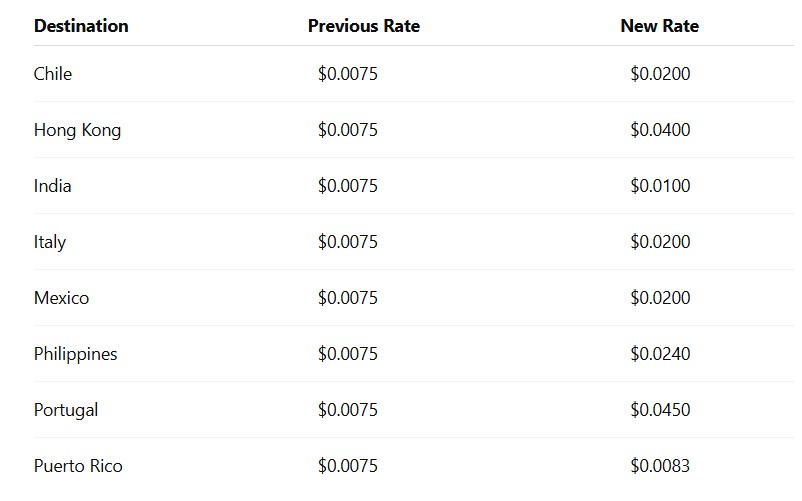802x501 pixels.
Task: Click India's new rate $0.0100
Action: [x=660, y=186]
